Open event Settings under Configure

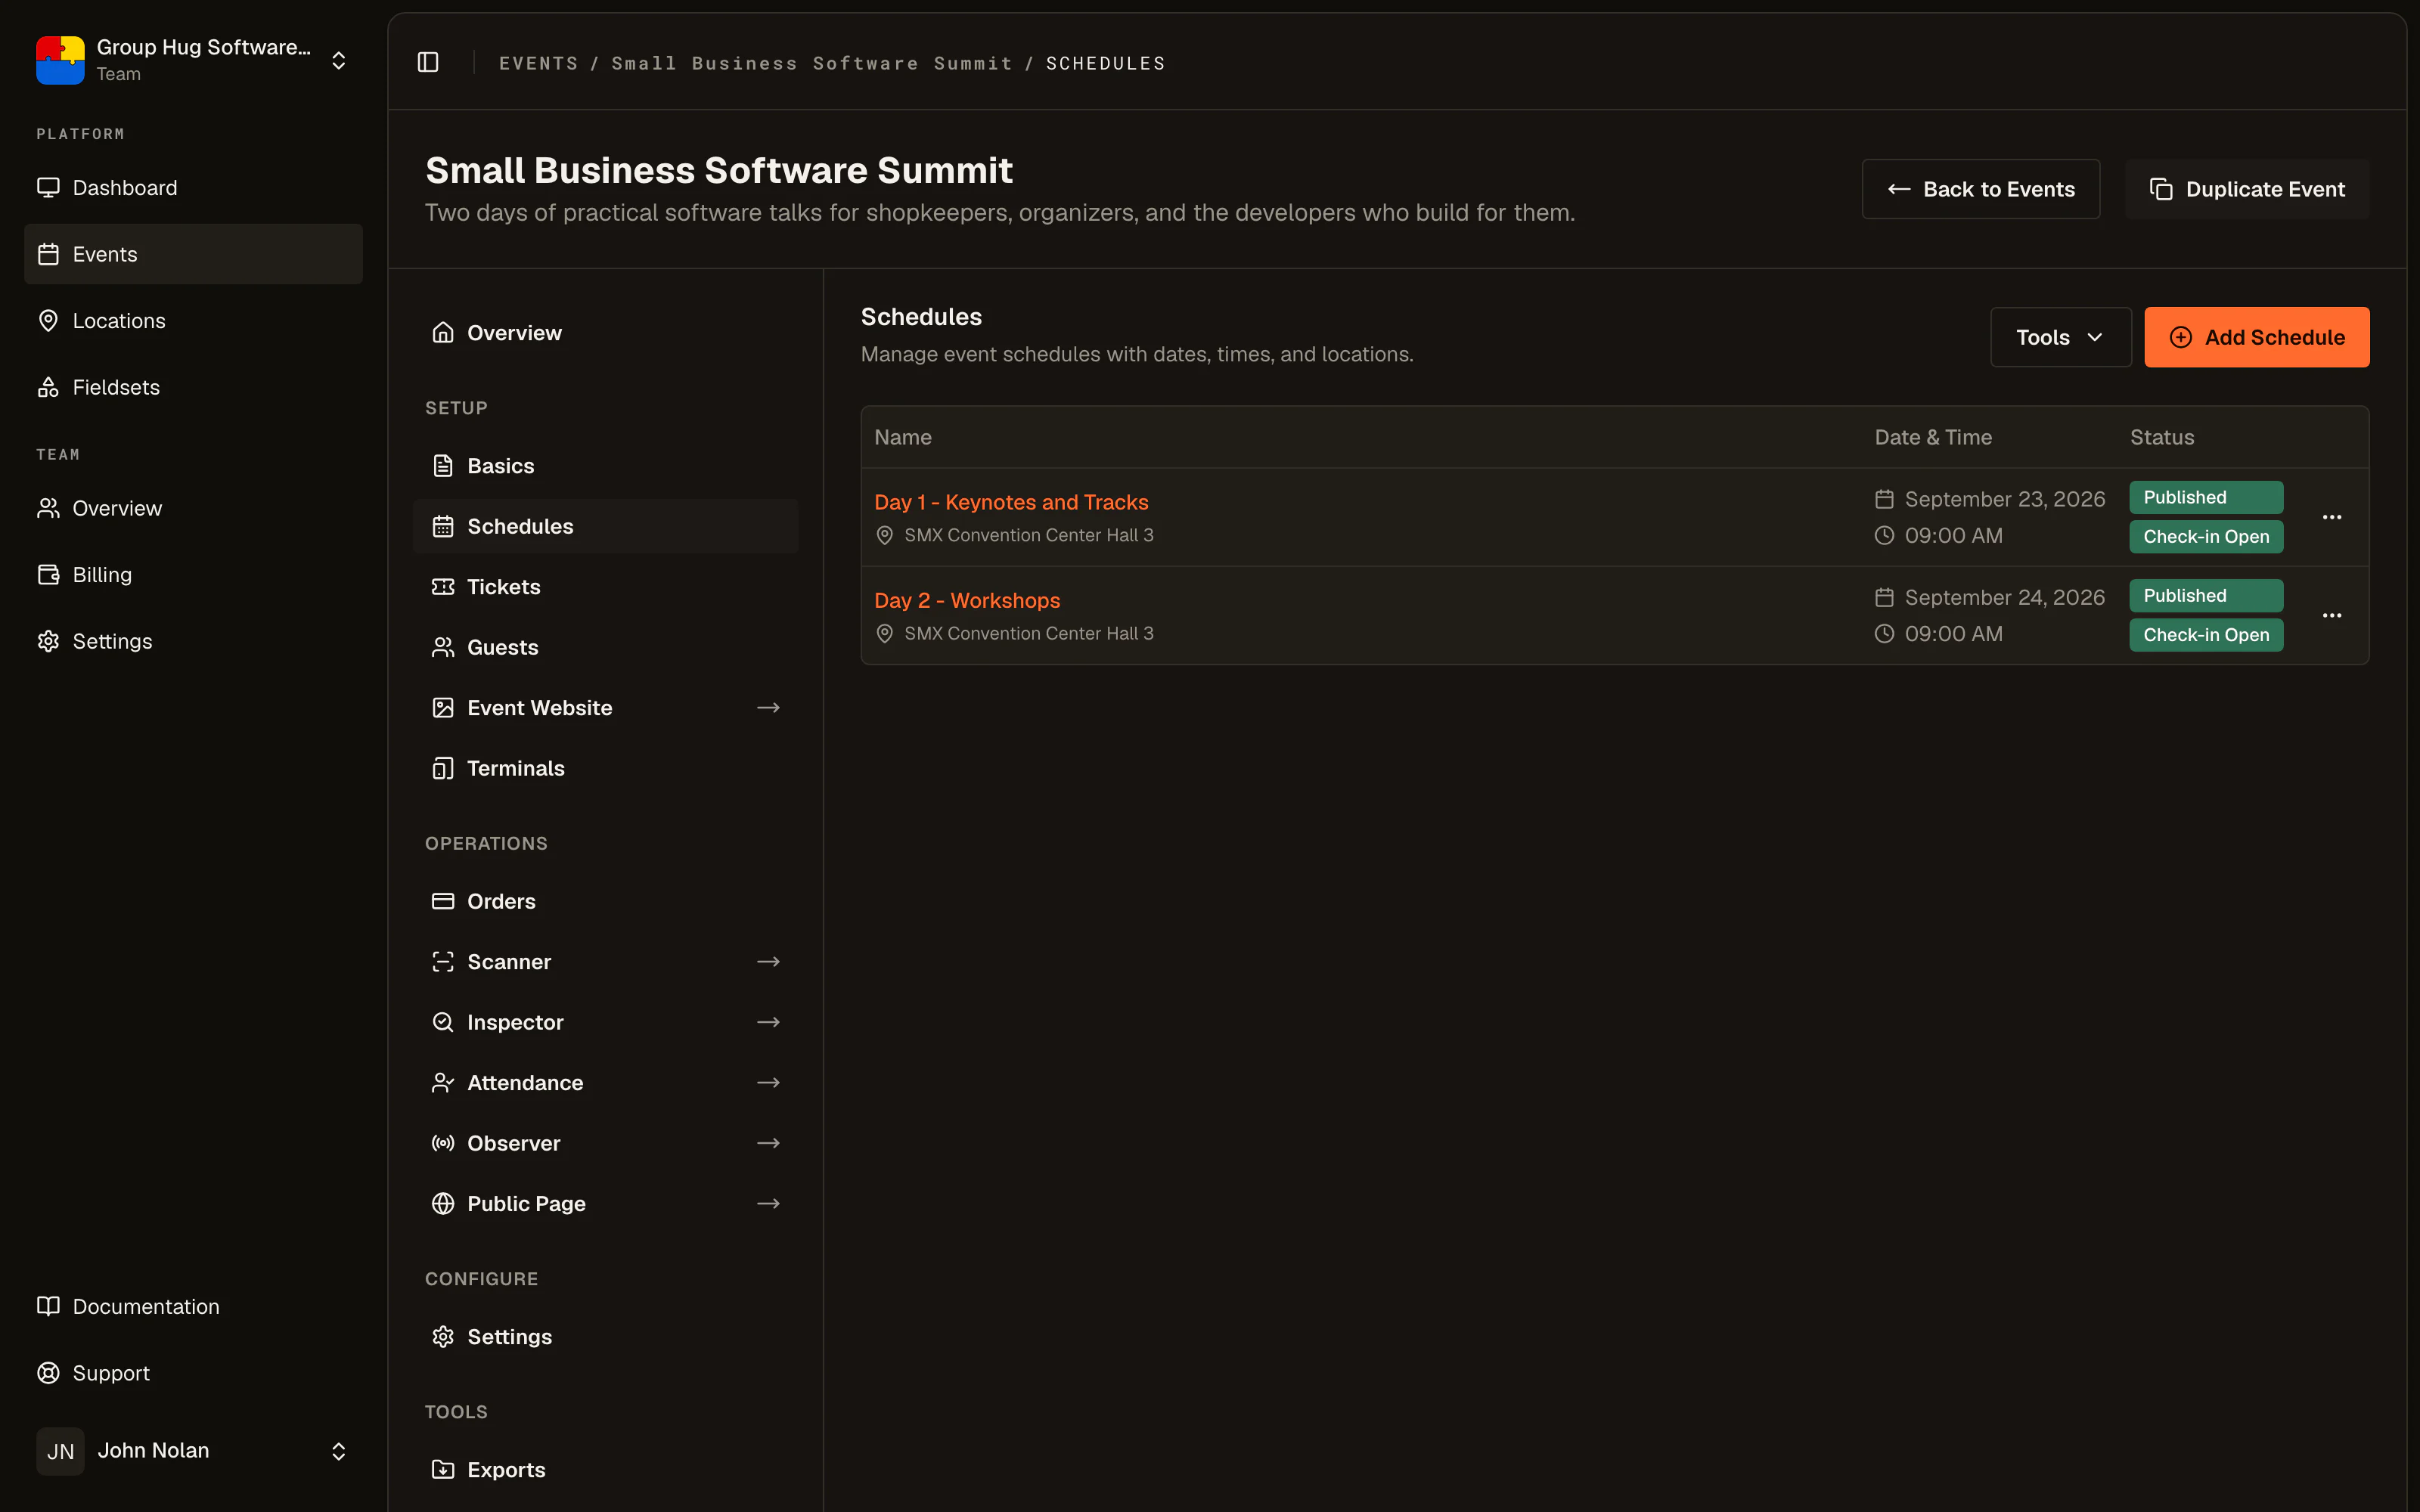606,1337
